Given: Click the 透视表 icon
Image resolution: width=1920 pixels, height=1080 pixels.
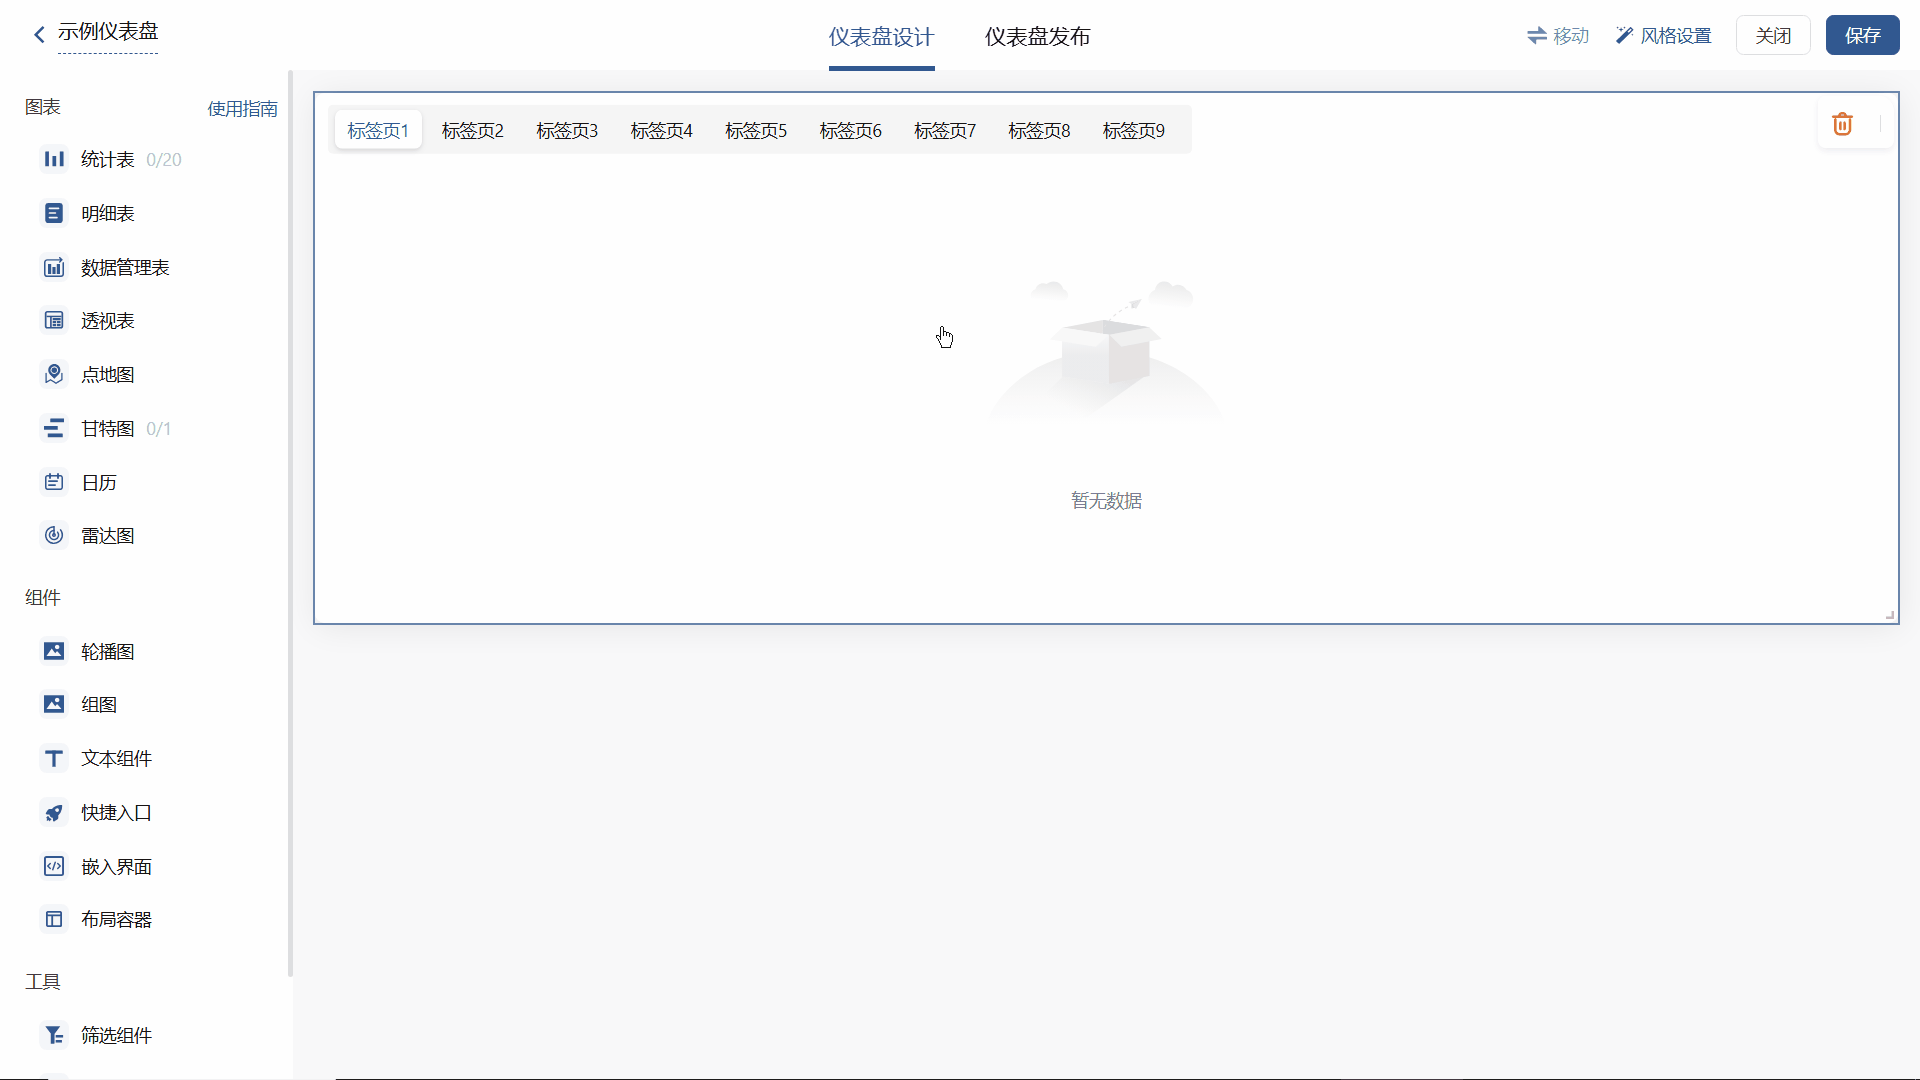Looking at the screenshot, I should pyautogui.click(x=54, y=320).
